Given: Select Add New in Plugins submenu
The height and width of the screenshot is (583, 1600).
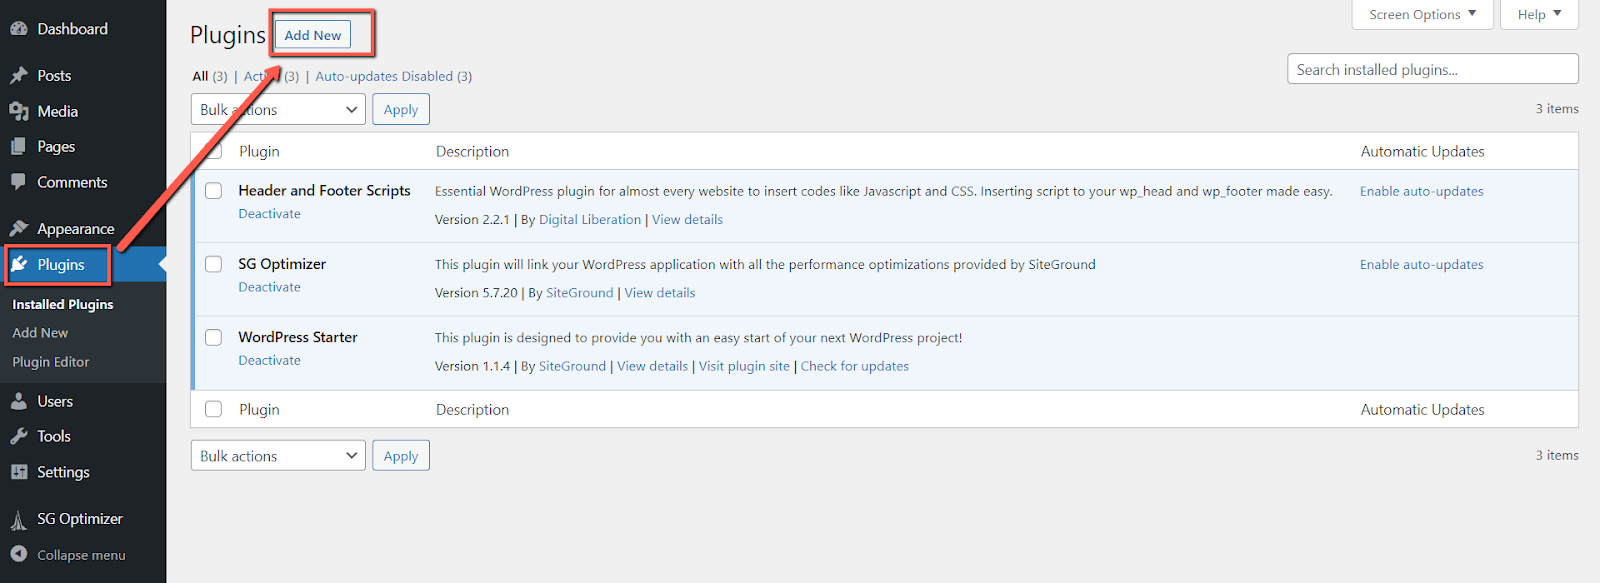Looking at the screenshot, I should coord(40,333).
